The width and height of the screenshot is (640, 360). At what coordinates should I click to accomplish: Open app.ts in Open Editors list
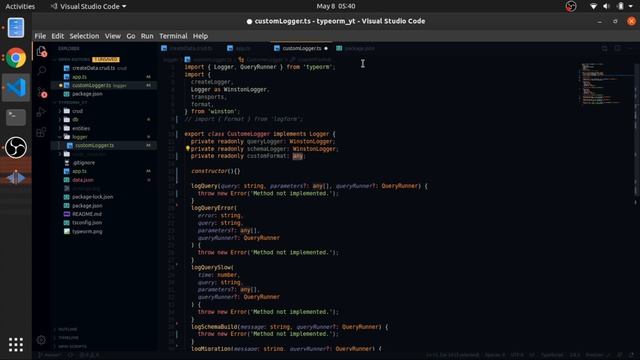[x=79, y=77]
